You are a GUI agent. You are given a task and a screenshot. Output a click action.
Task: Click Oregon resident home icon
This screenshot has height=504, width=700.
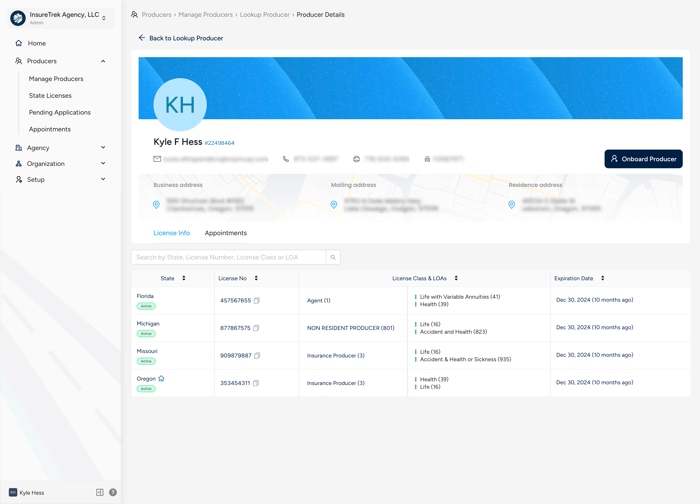tap(161, 378)
